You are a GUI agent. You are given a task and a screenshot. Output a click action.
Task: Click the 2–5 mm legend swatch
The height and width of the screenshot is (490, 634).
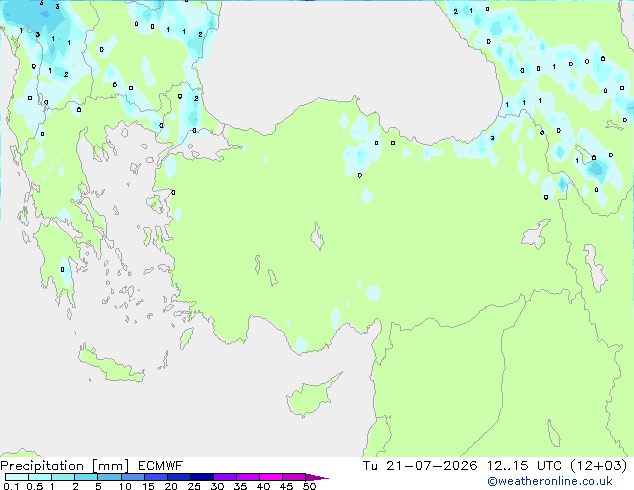pyautogui.click(x=86, y=477)
